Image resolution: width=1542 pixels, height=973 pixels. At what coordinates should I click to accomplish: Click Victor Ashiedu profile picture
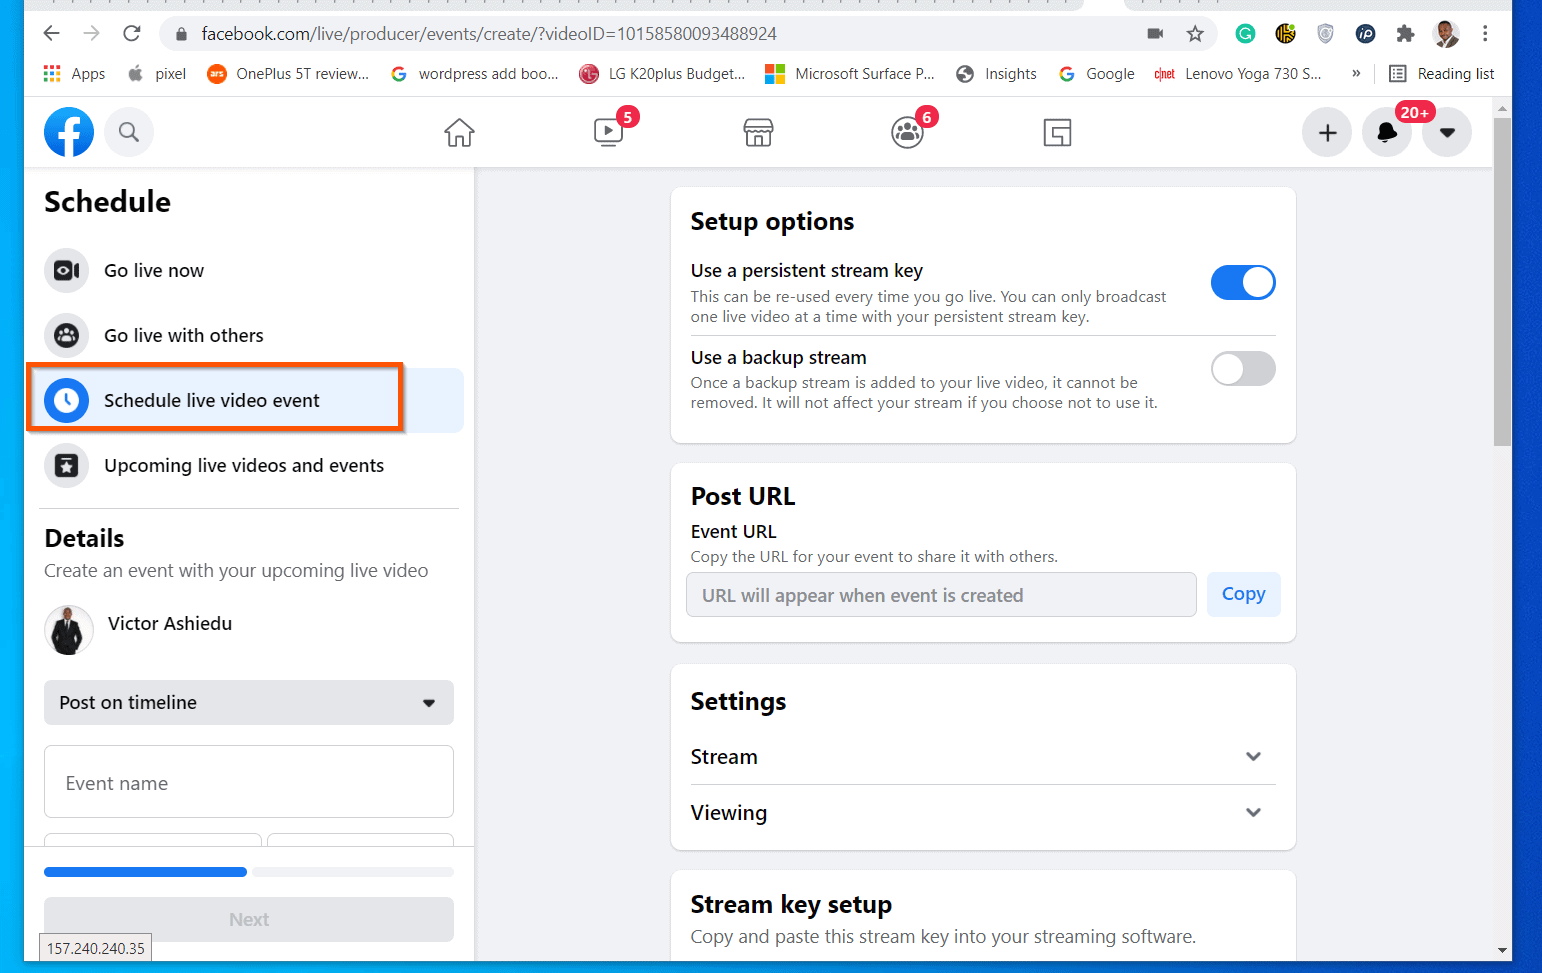click(x=69, y=630)
